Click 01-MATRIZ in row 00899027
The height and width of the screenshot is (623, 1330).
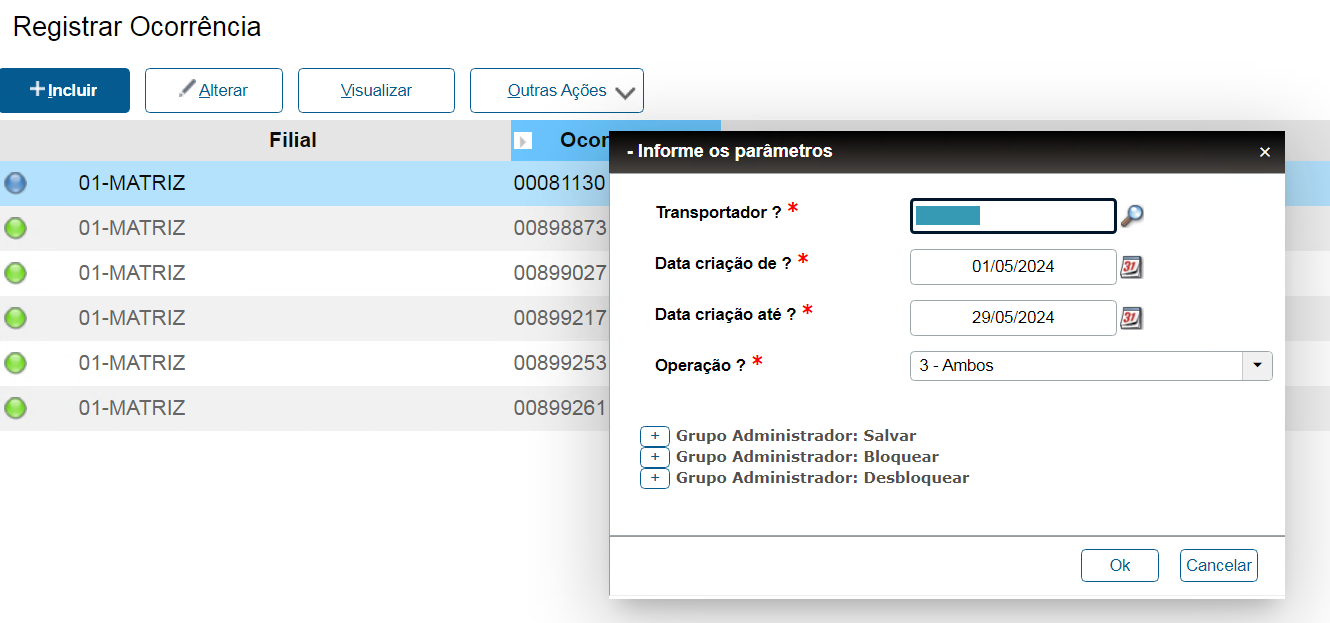tap(132, 273)
